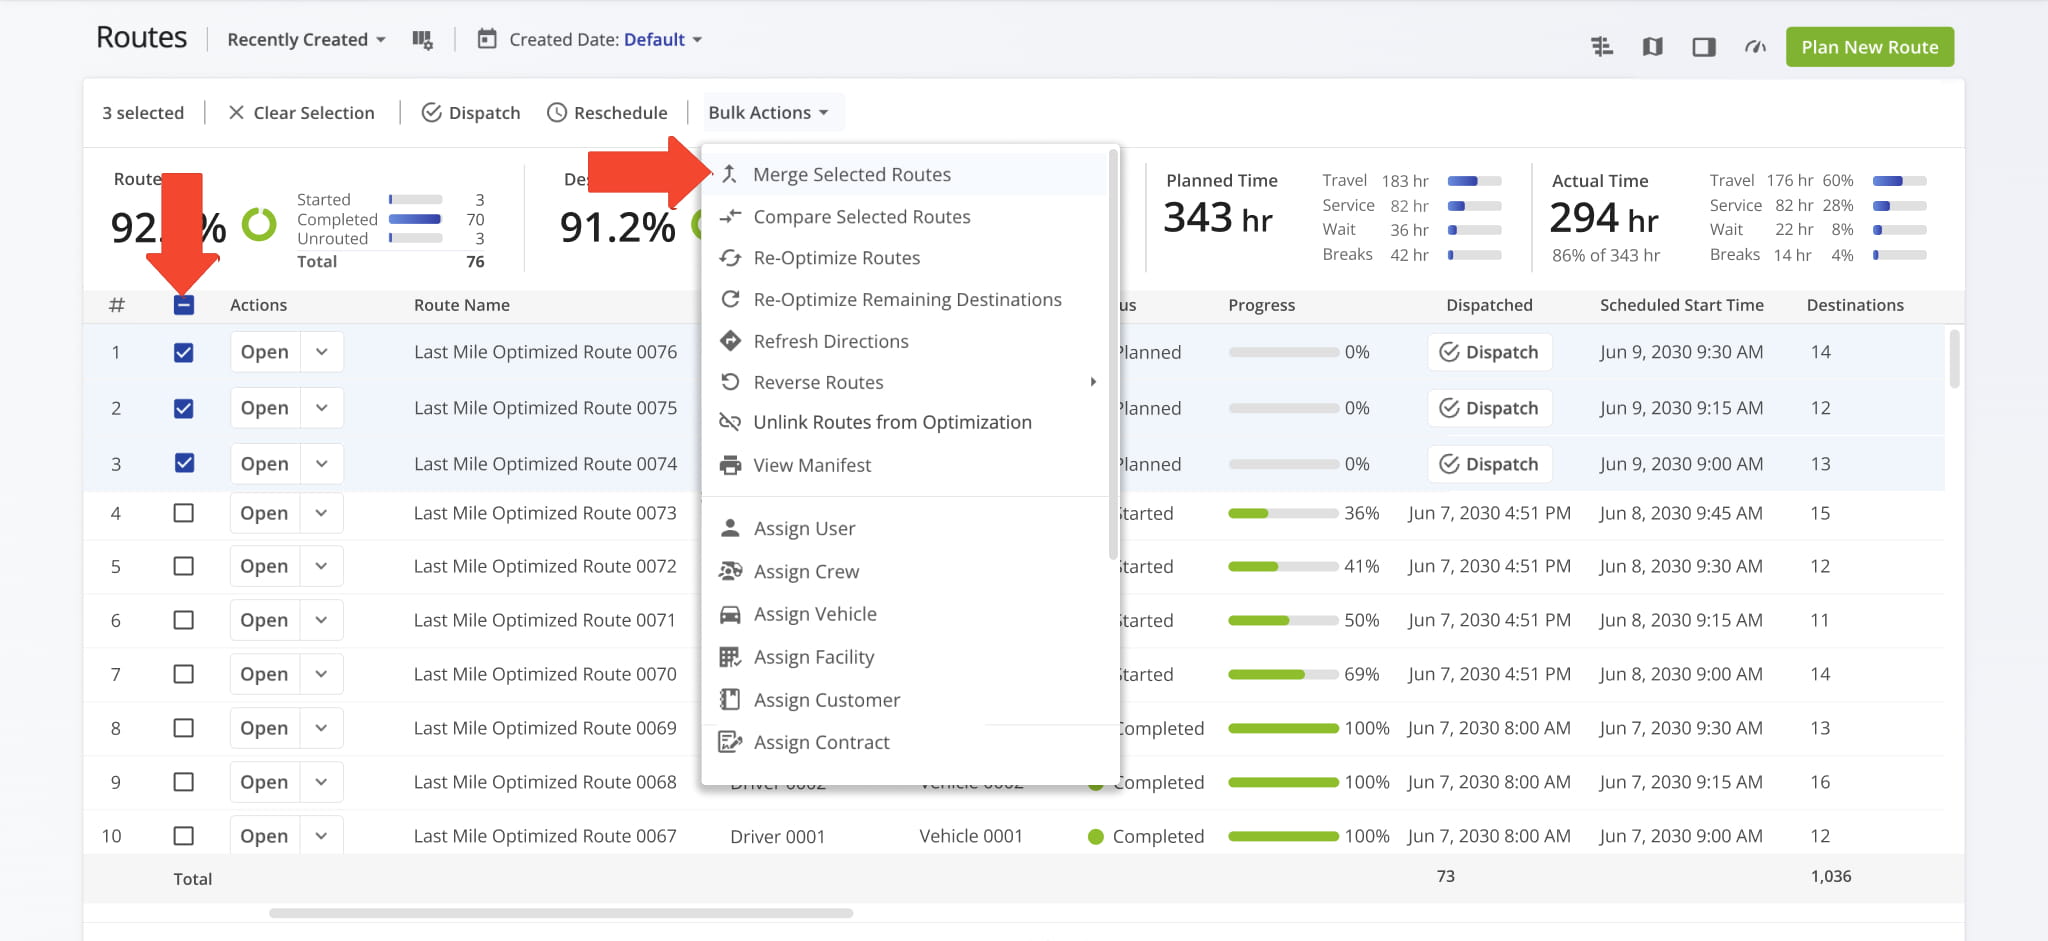
Task: Click the Gantt timeline view icon
Action: click(x=1602, y=47)
